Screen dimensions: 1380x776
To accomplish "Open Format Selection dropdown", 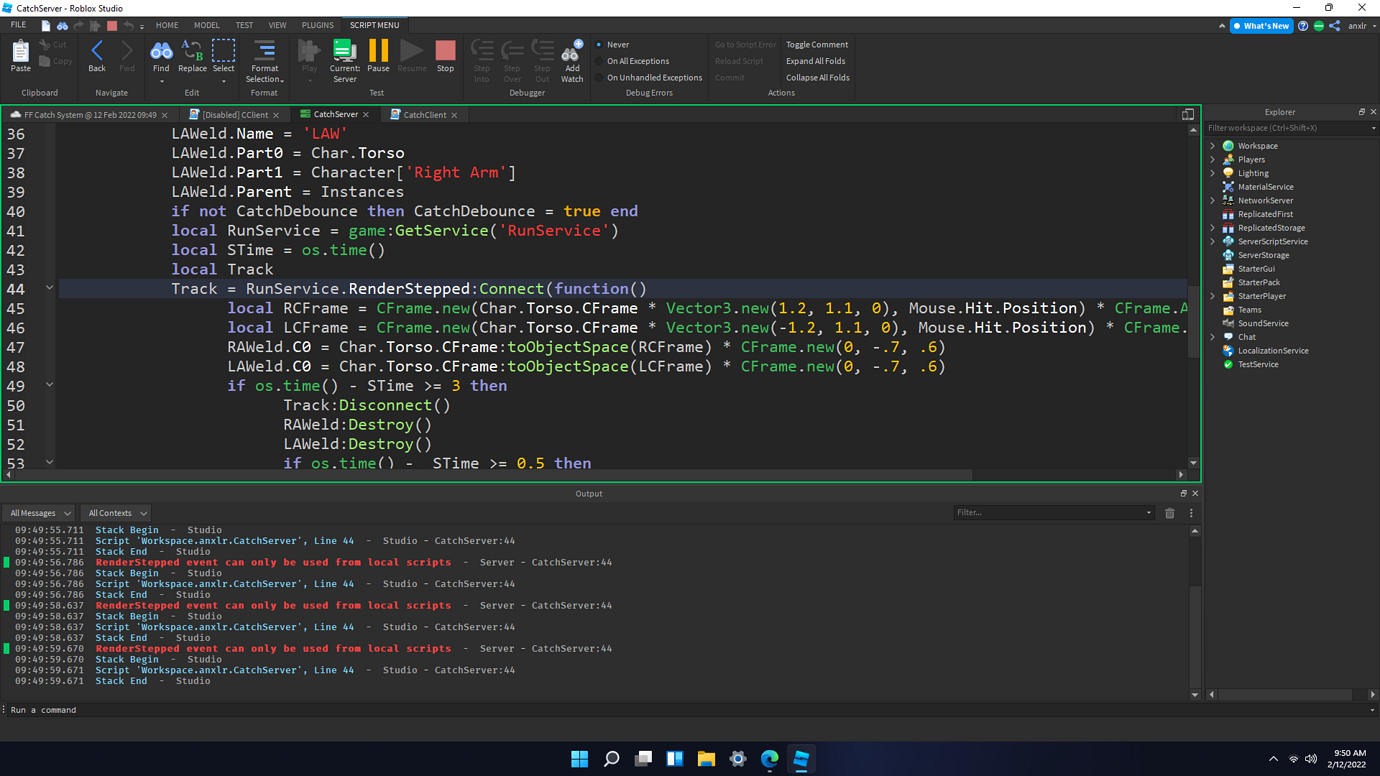I will [265, 61].
